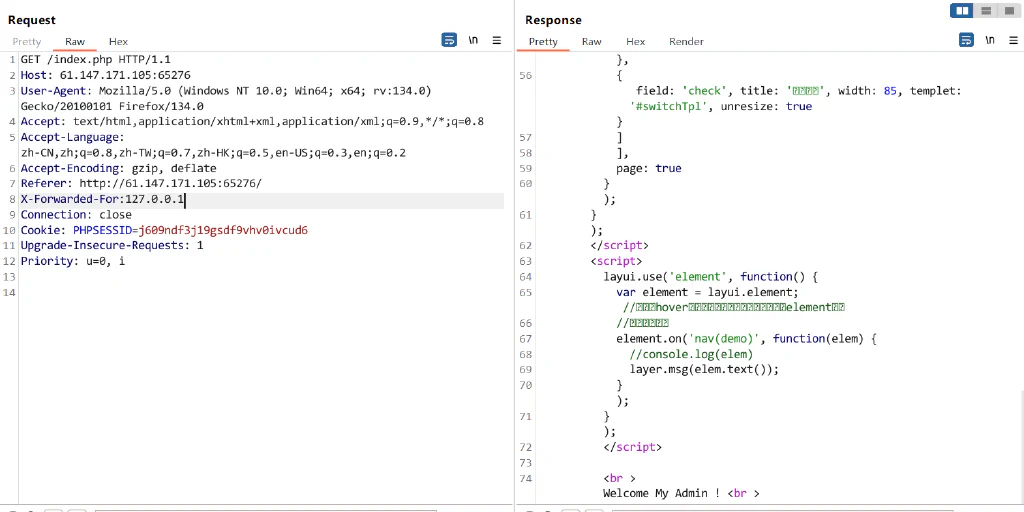Open the Request panel hamburger menu
The image size is (1024, 512).
(x=497, y=40)
